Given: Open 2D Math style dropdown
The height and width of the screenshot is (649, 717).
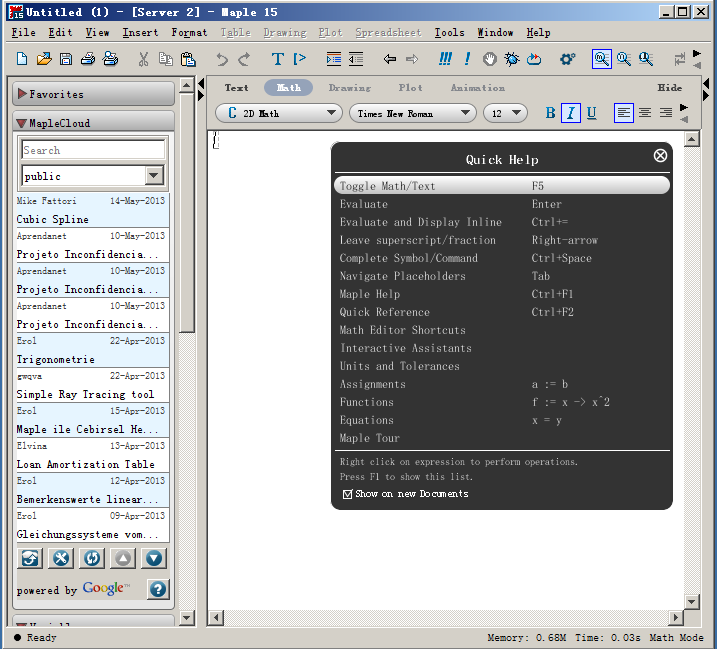Looking at the screenshot, I should [278, 113].
